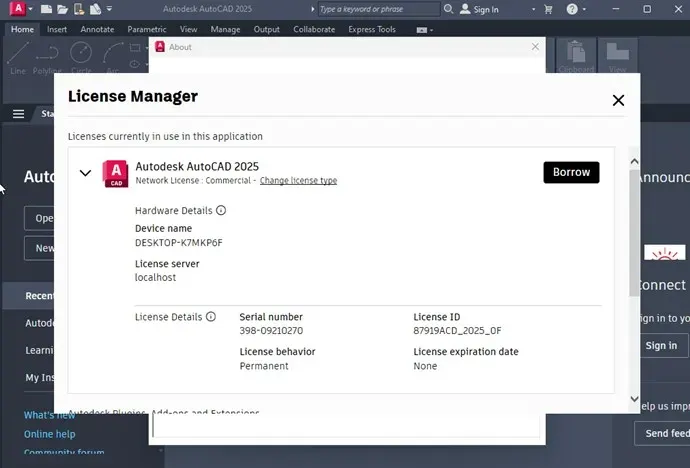Collapse the Autodesk AutoCAD 2025 license entry chevron
This screenshot has height=468, width=690.
point(85,173)
